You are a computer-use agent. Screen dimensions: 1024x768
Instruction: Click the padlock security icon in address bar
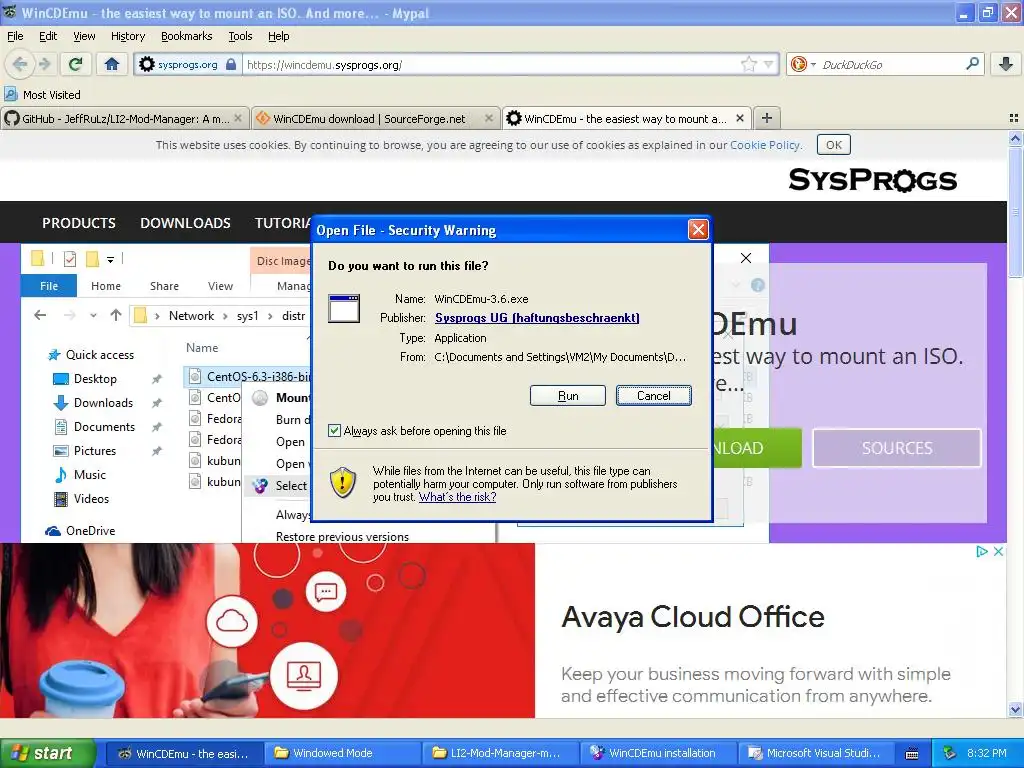coord(231,64)
